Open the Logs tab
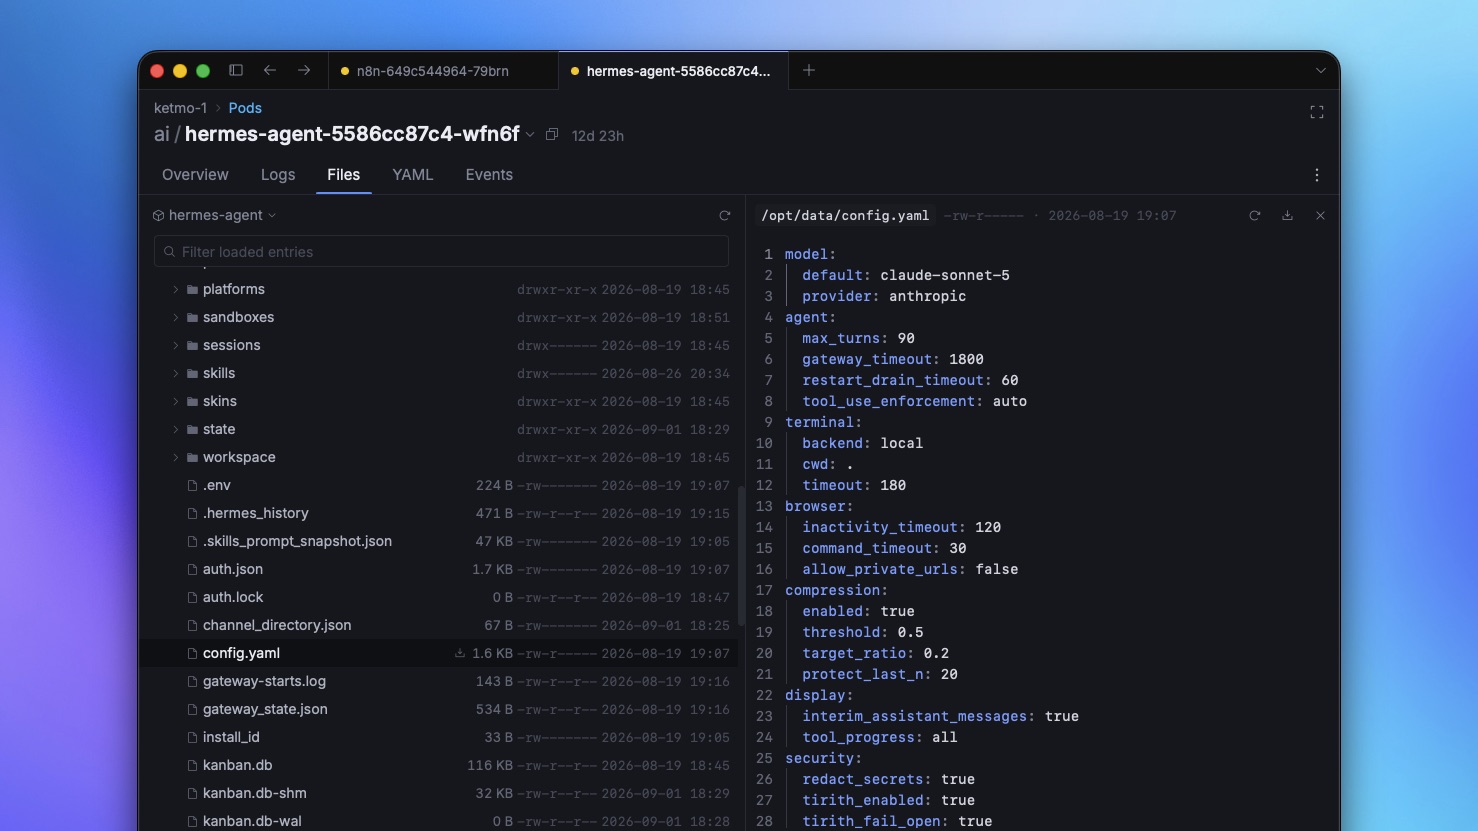Viewport: 1478px width, 831px height. click(278, 174)
